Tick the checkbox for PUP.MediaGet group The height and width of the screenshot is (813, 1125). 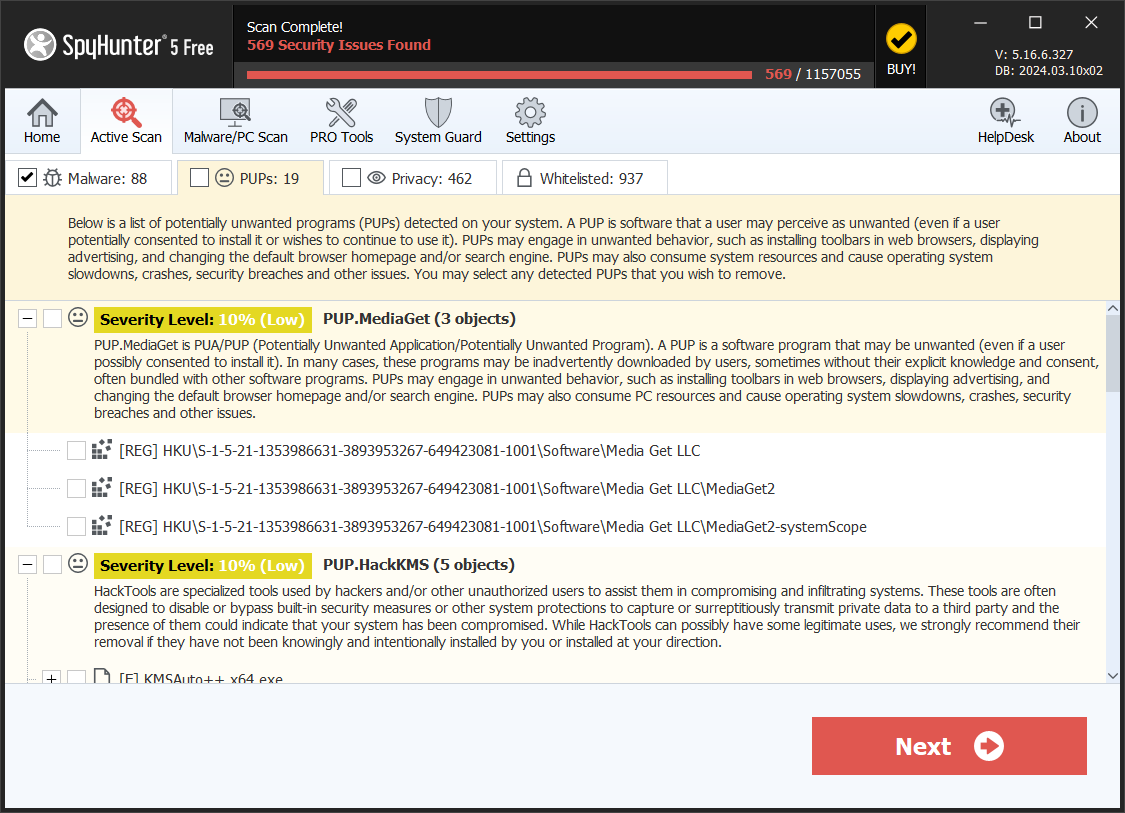pos(53,319)
